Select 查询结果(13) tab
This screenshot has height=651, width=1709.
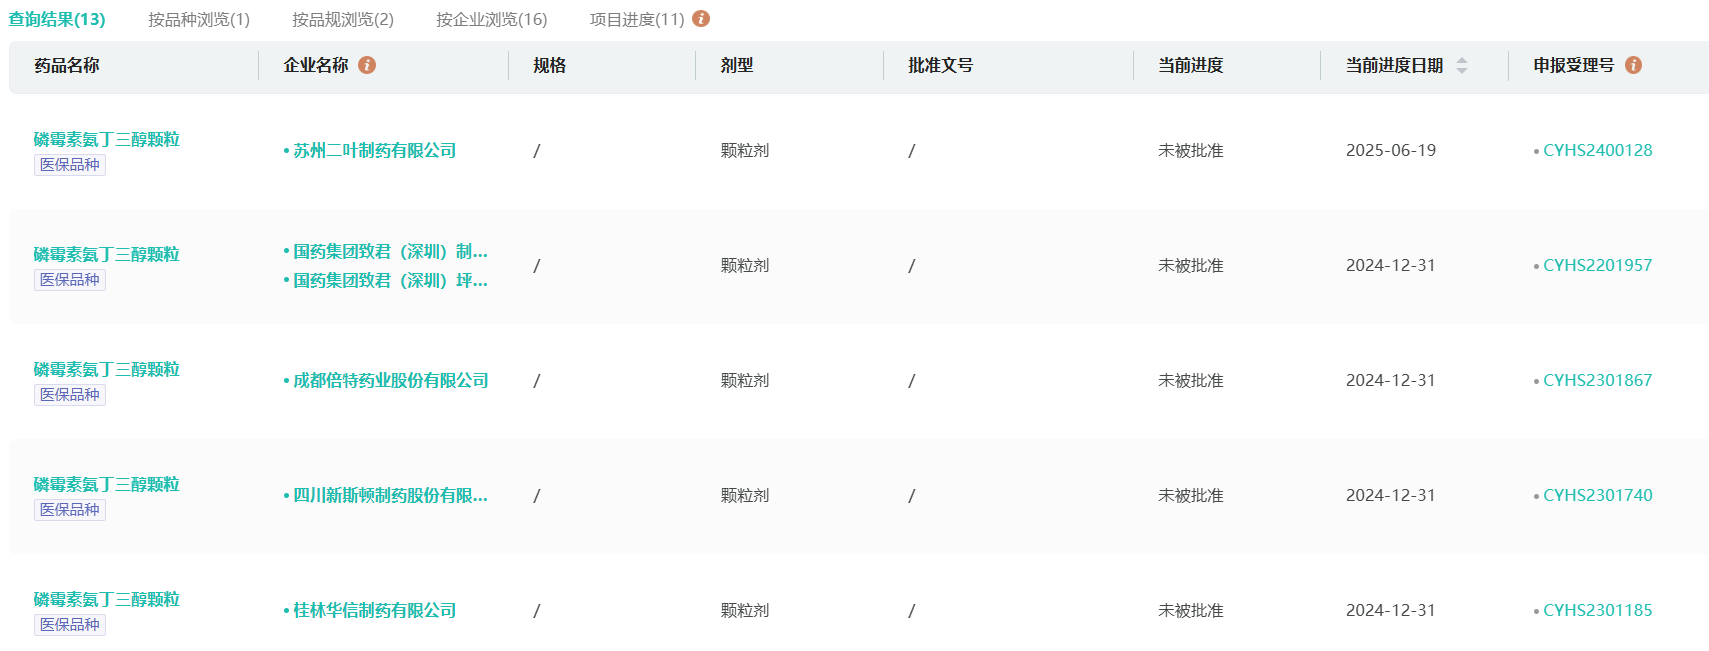tap(57, 19)
